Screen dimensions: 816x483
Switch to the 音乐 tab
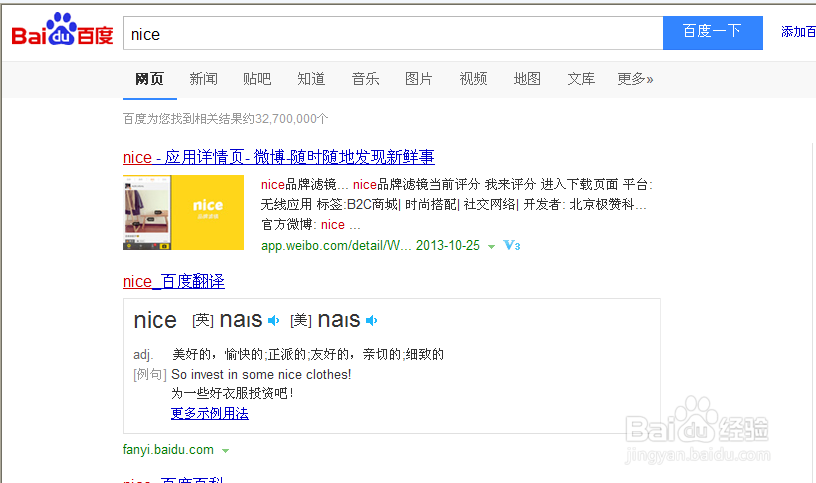(365, 79)
